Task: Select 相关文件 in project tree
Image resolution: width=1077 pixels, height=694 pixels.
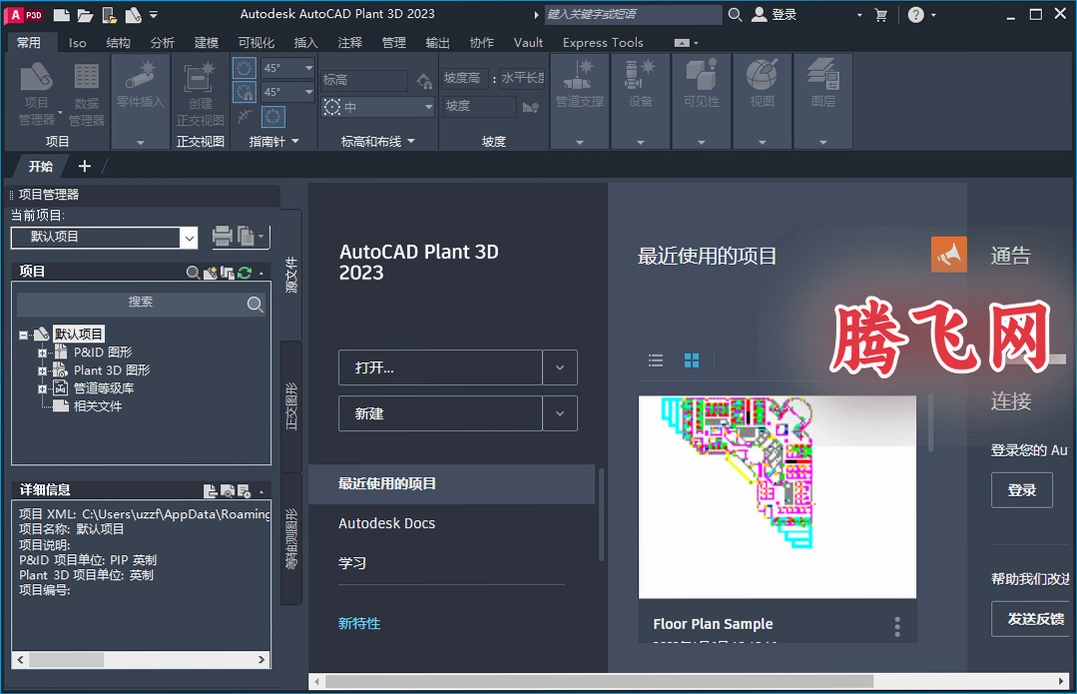Action: click(98, 406)
